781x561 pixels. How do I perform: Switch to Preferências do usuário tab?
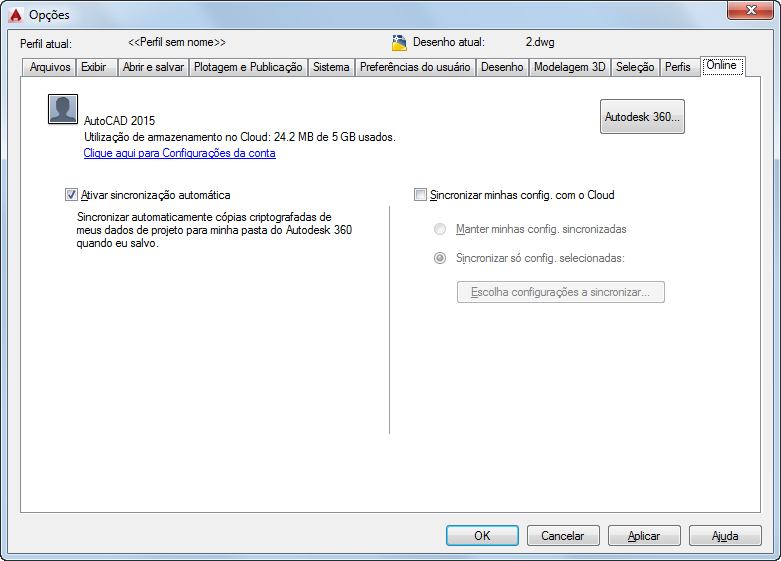(415, 67)
